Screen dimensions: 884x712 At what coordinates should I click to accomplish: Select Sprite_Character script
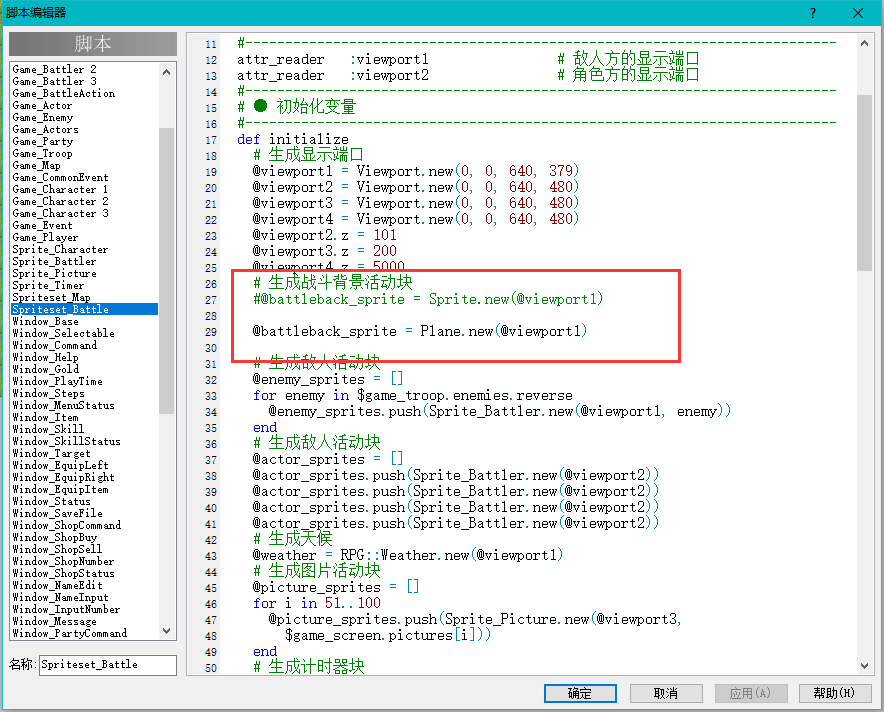[x=60, y=249]
